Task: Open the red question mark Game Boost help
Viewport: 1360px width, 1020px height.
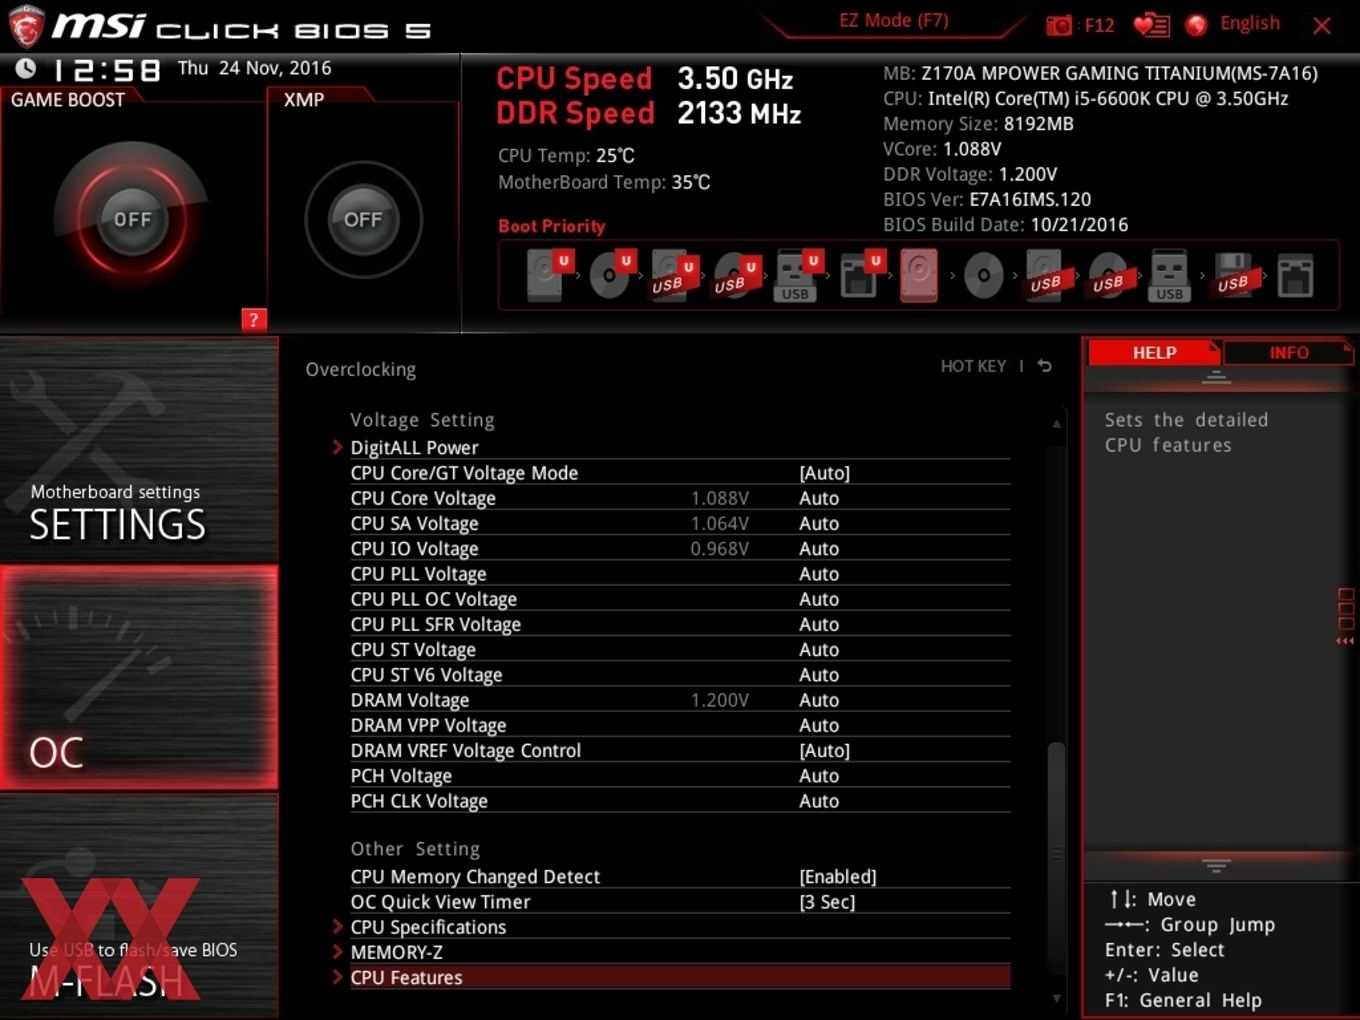Action: point(253,319)
